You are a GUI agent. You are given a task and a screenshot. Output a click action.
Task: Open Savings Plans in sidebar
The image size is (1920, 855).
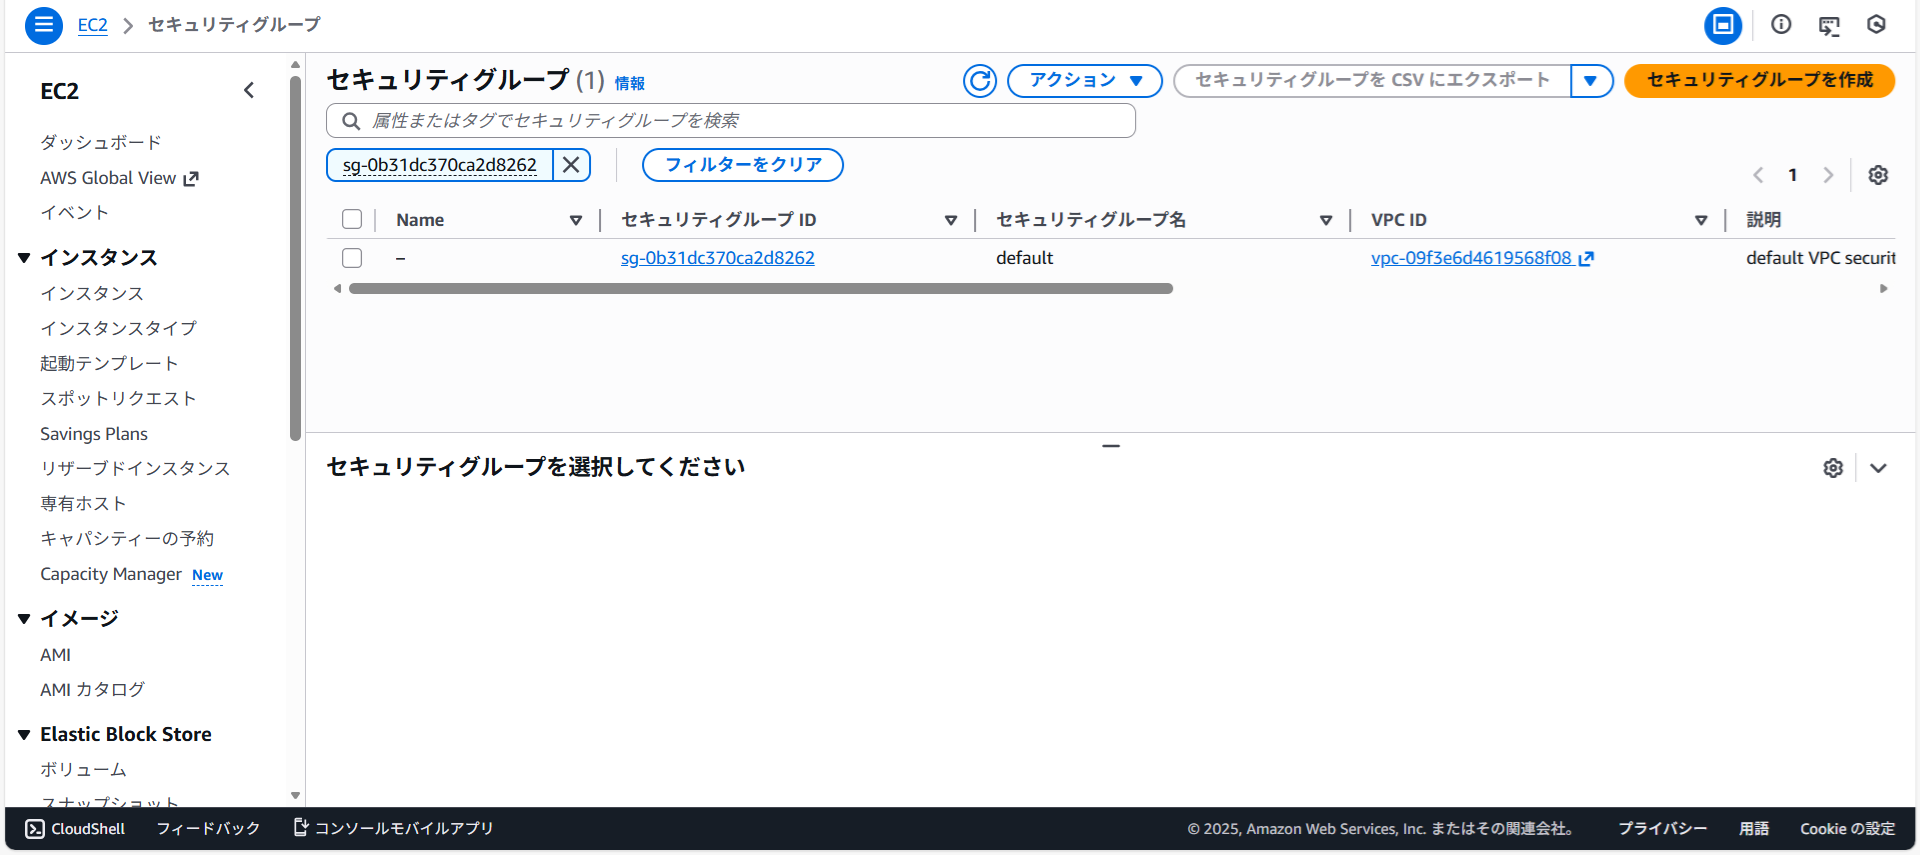94,434
